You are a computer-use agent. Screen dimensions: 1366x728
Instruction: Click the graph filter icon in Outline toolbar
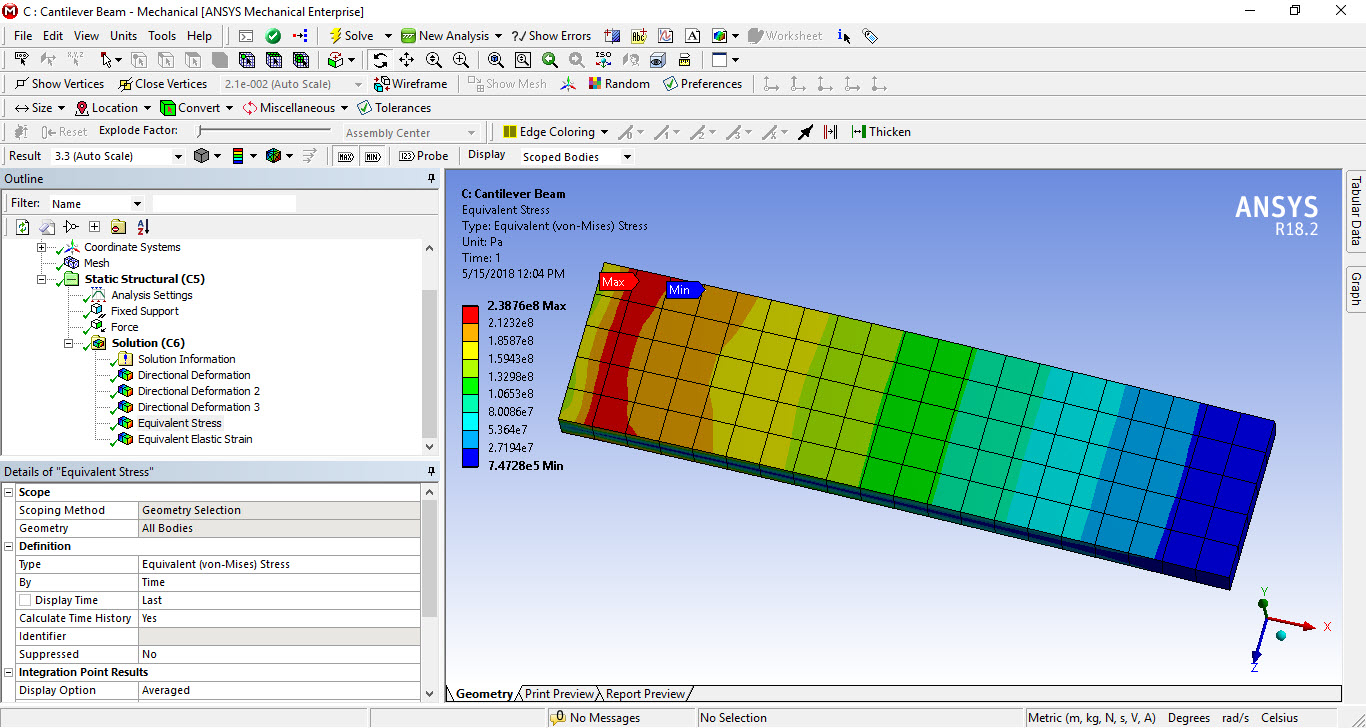point(70,227)
